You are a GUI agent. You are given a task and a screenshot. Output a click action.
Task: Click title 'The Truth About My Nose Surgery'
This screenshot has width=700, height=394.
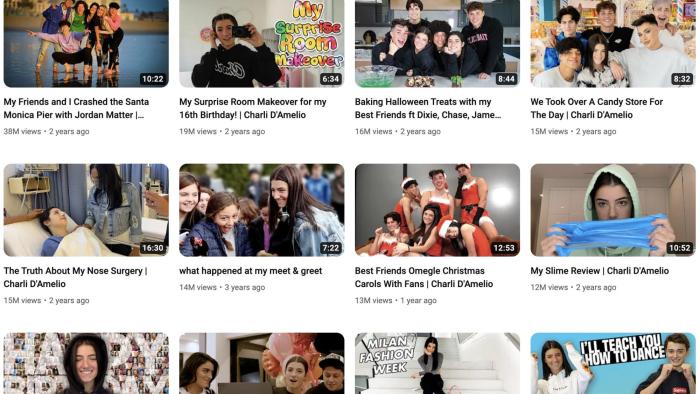click(75, 277)
